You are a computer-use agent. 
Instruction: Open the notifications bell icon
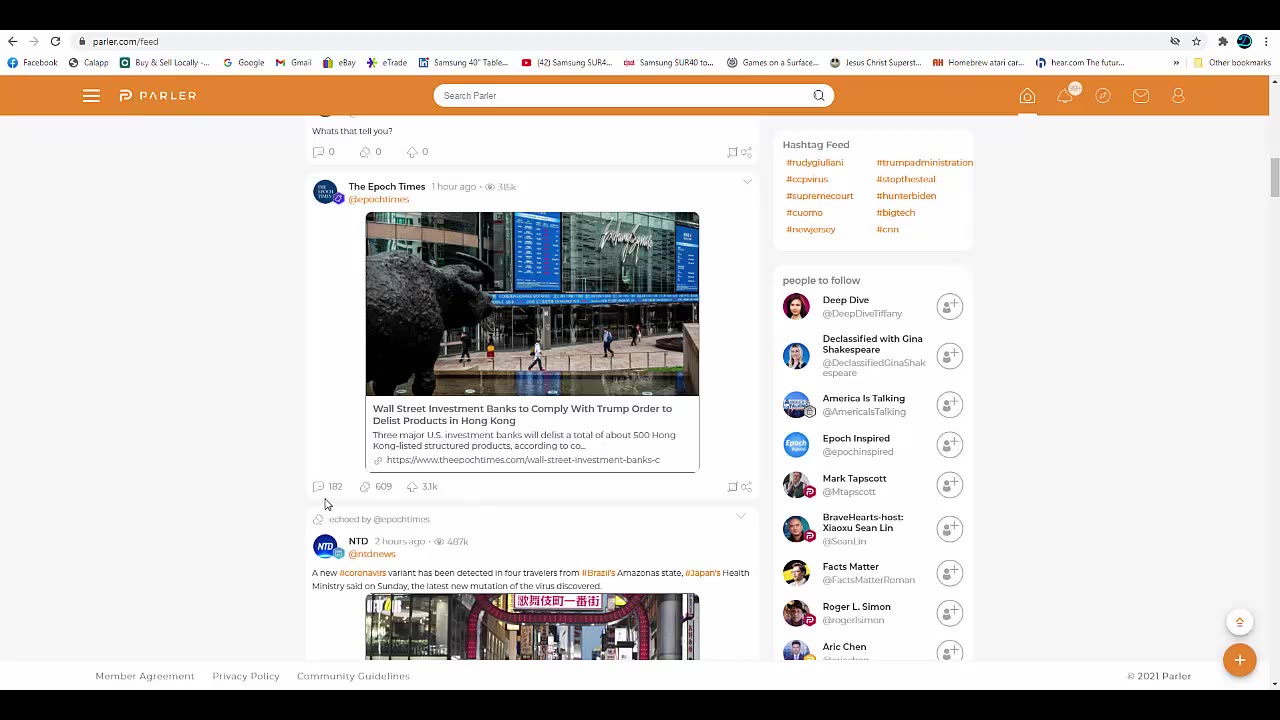pos(1065,96)
